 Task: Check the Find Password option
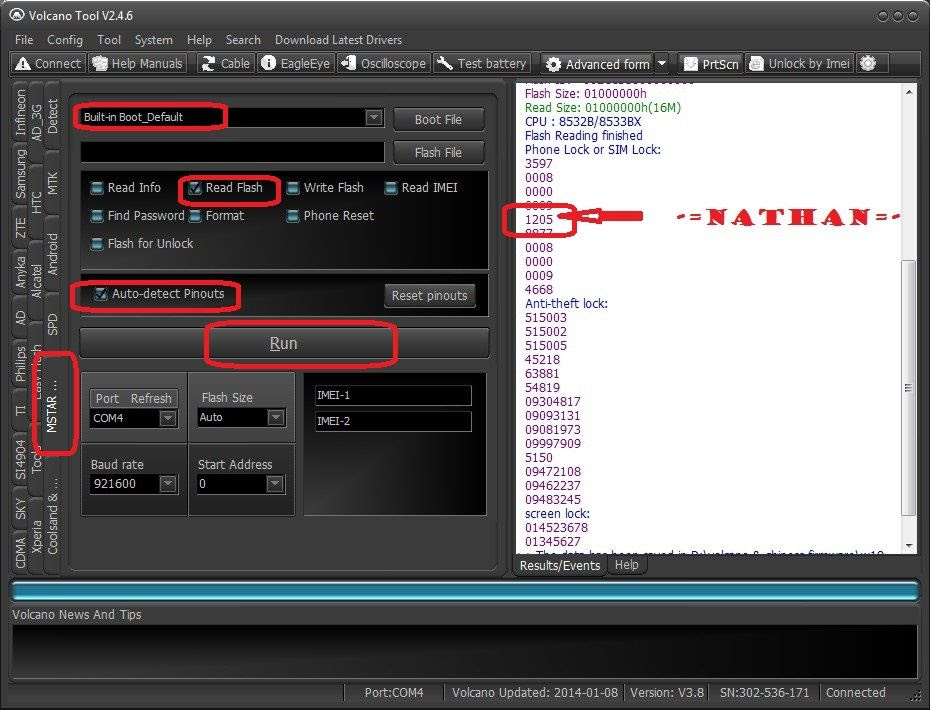[x=97, y=216]
